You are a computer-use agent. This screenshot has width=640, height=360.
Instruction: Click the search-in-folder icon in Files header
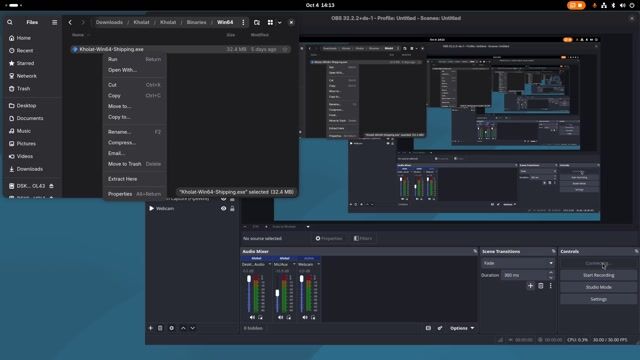coord(257,22)
